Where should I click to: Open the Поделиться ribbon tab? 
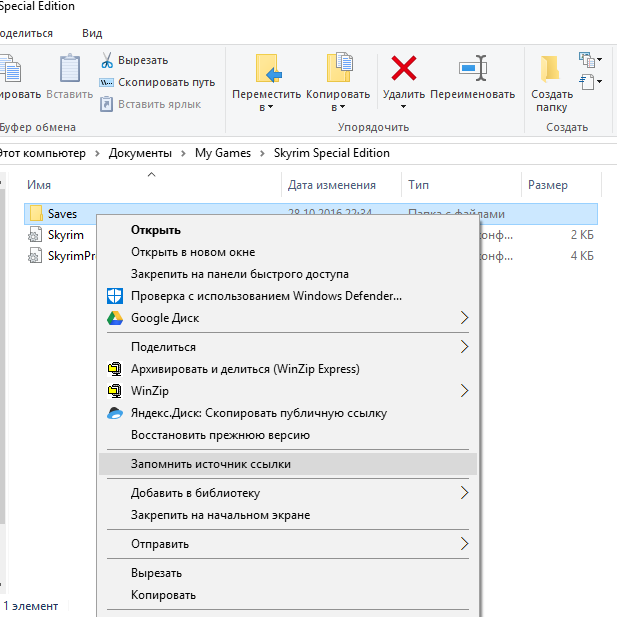[26, 33]
